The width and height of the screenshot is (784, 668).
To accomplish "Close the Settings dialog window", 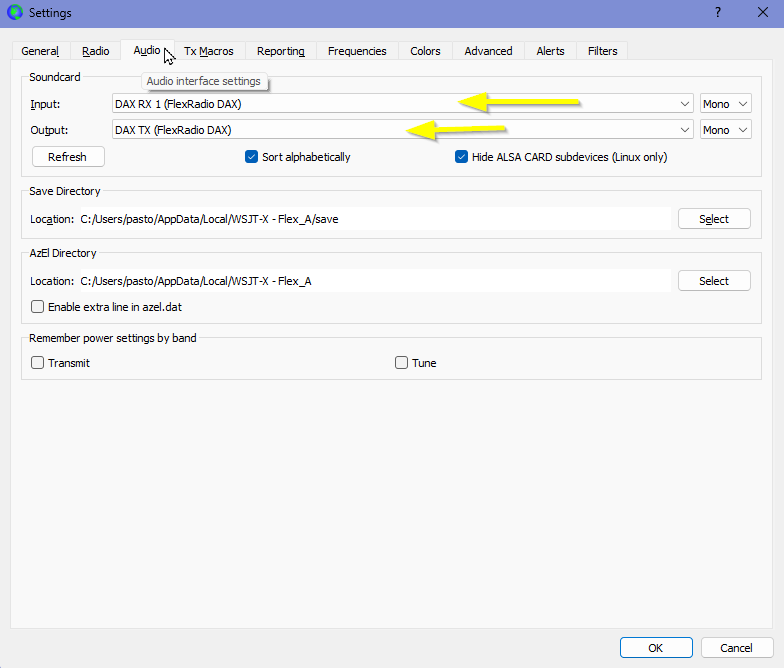I will pyautogui.click(x=762, y=13).
